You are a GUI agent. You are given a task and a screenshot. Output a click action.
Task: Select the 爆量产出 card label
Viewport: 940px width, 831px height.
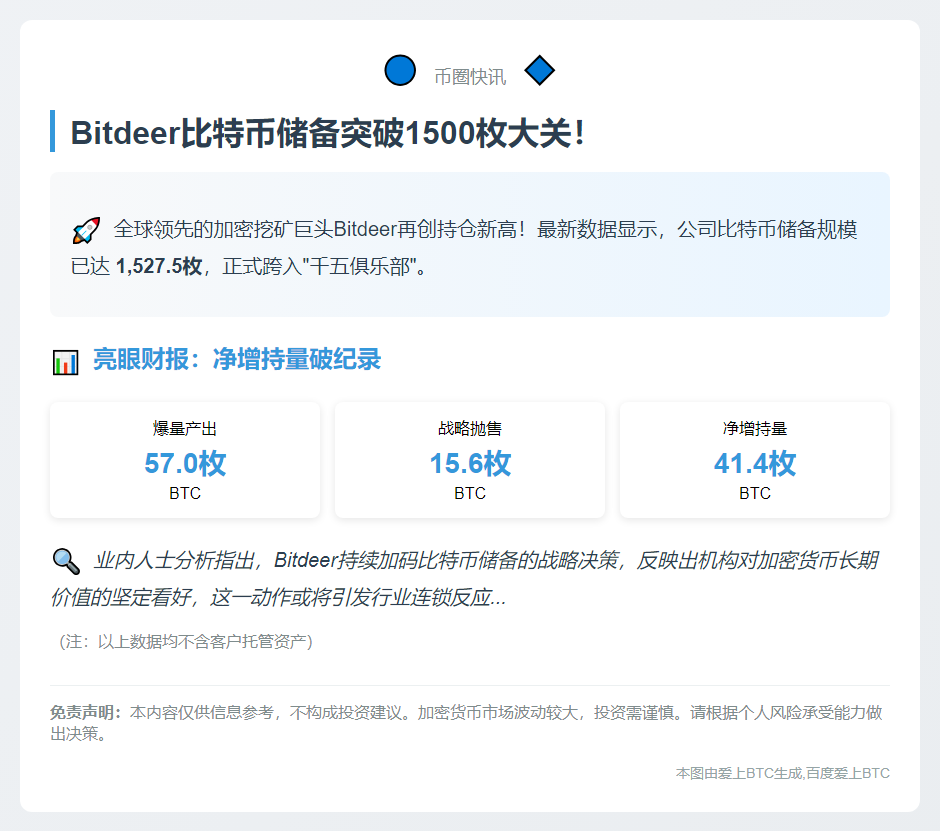pyautogui.click(x=185, y=428)
